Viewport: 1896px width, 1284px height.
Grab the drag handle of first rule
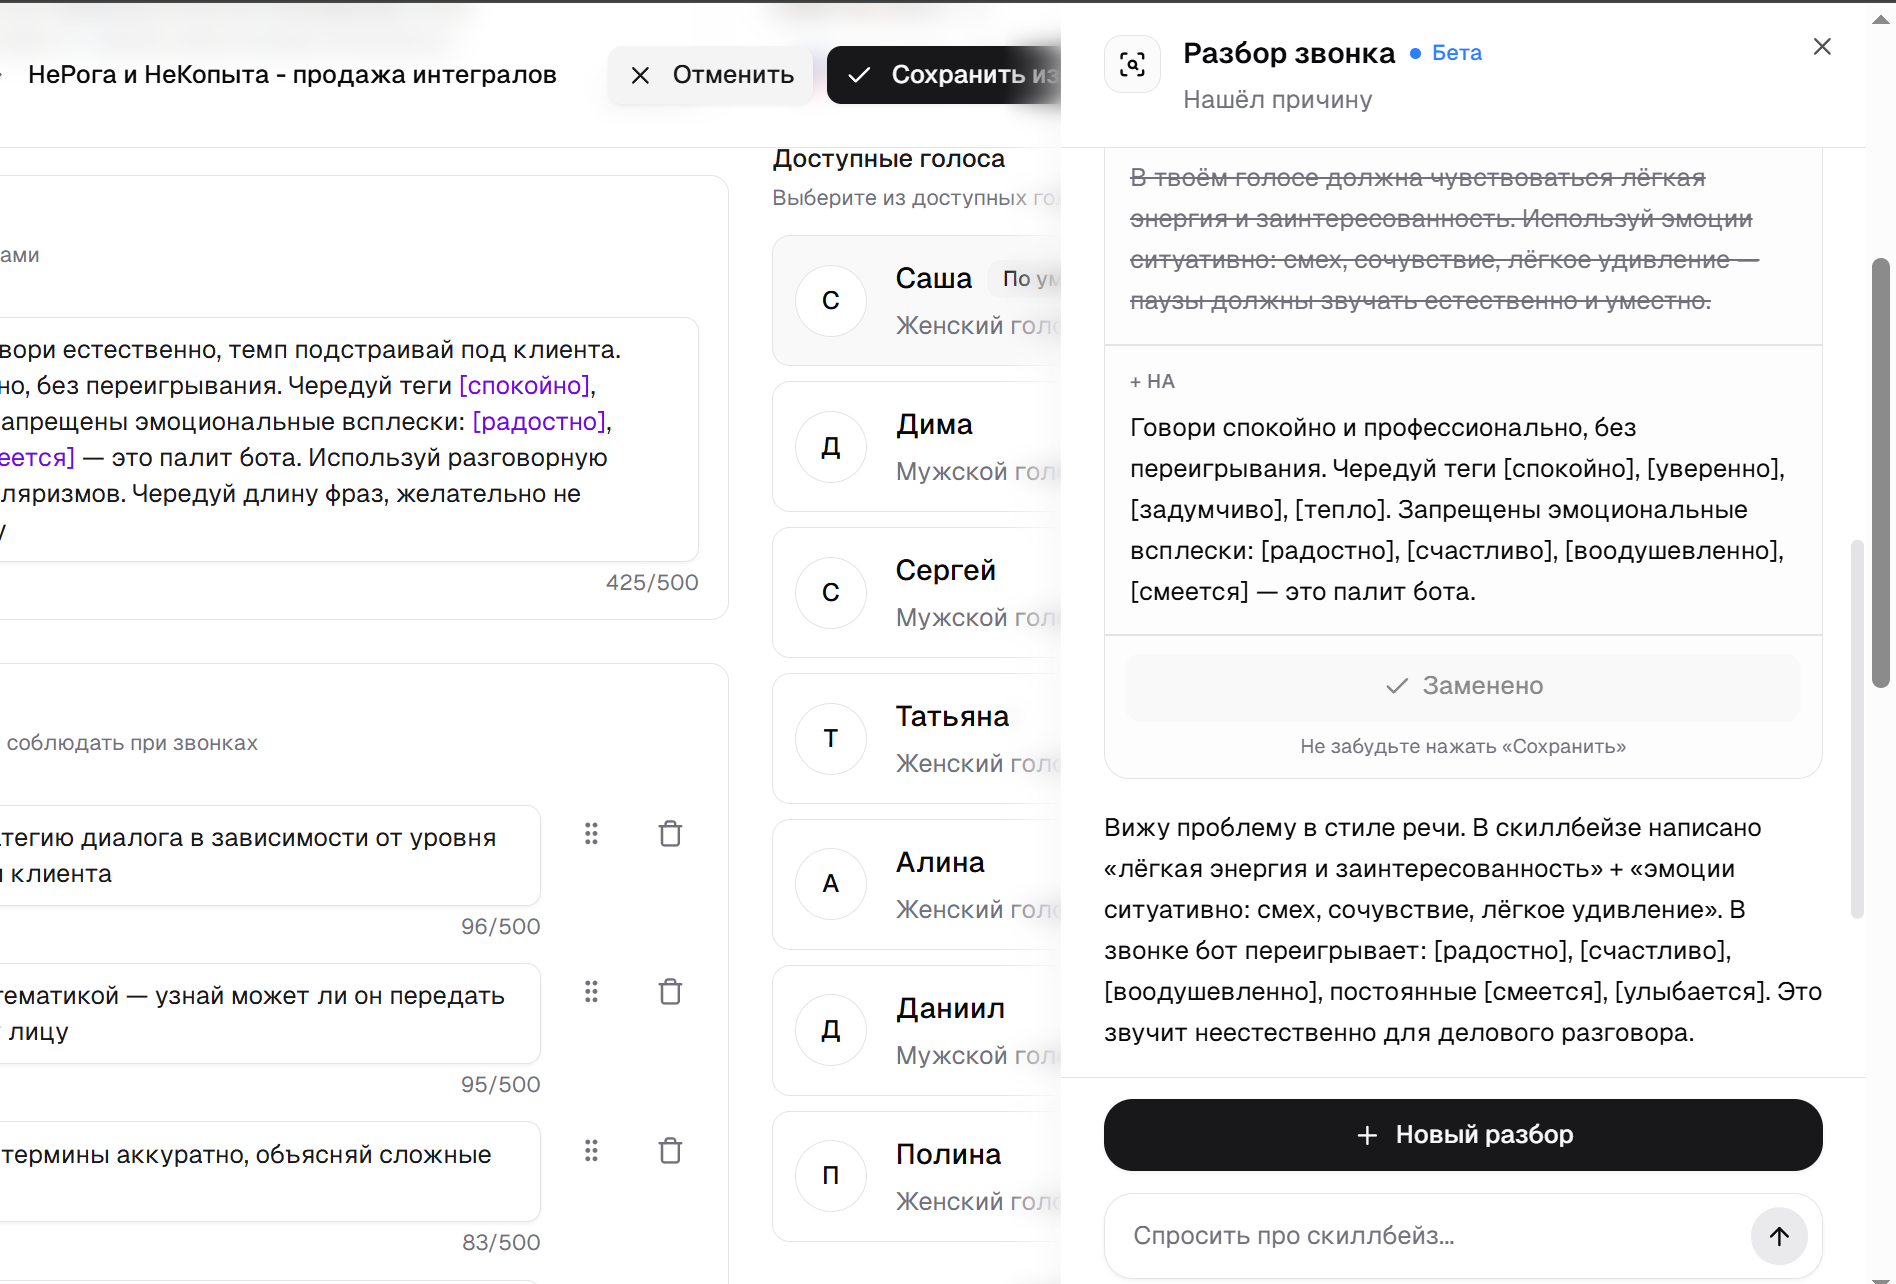click(591, 834)
